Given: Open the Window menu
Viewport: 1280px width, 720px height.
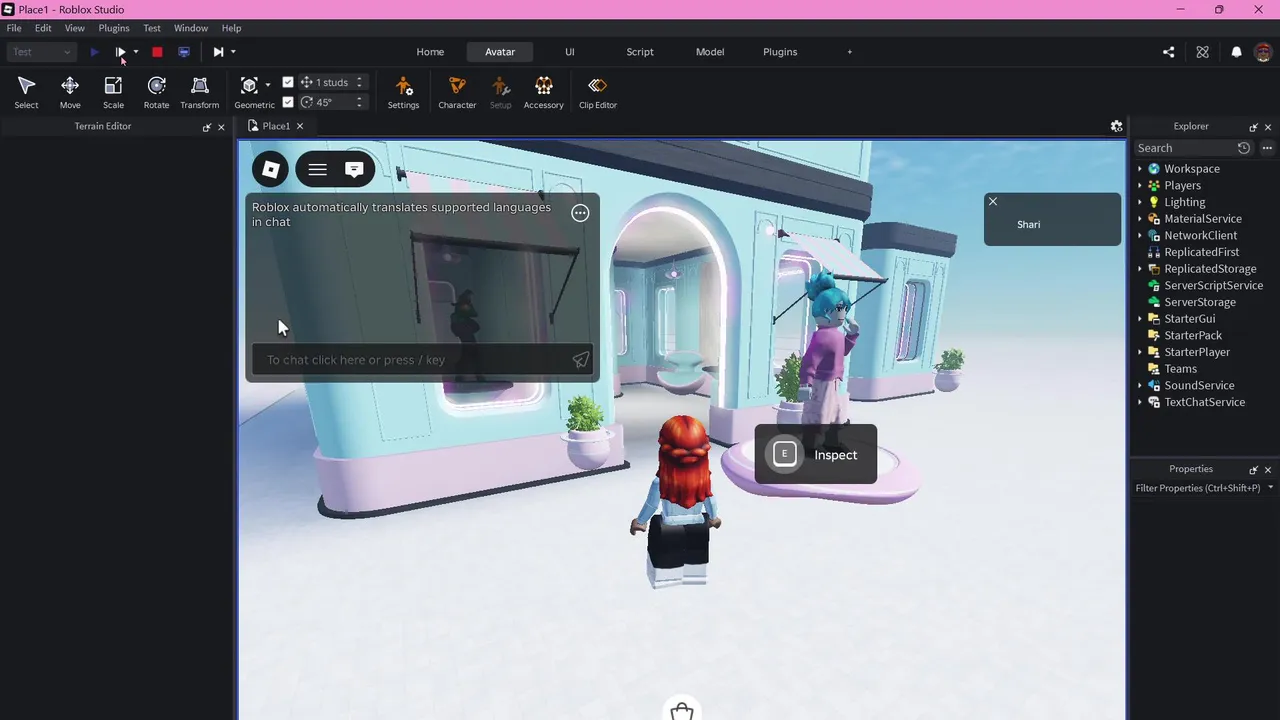Looking at the screenshot, I should (x=191, y=28).
